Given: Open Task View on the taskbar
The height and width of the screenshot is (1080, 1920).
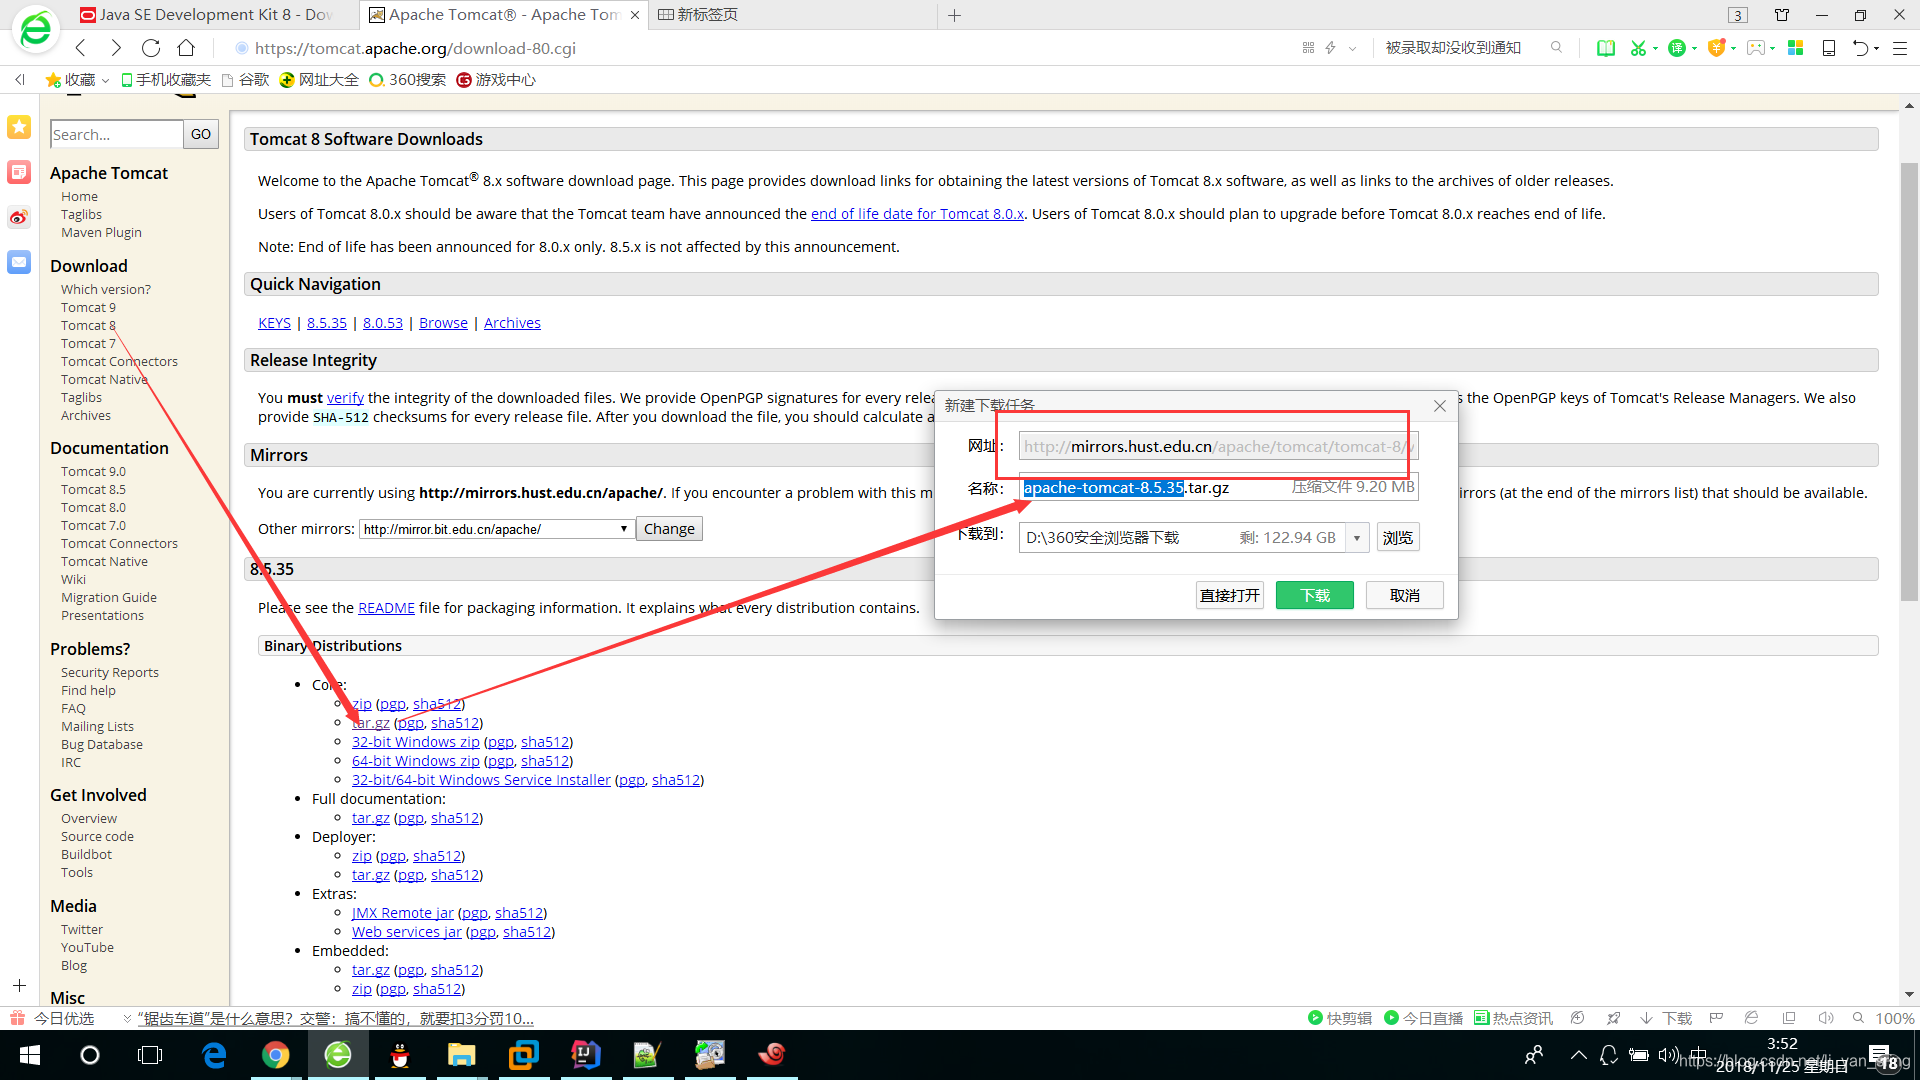Looking at the screenshot, I should (150, 1055).
